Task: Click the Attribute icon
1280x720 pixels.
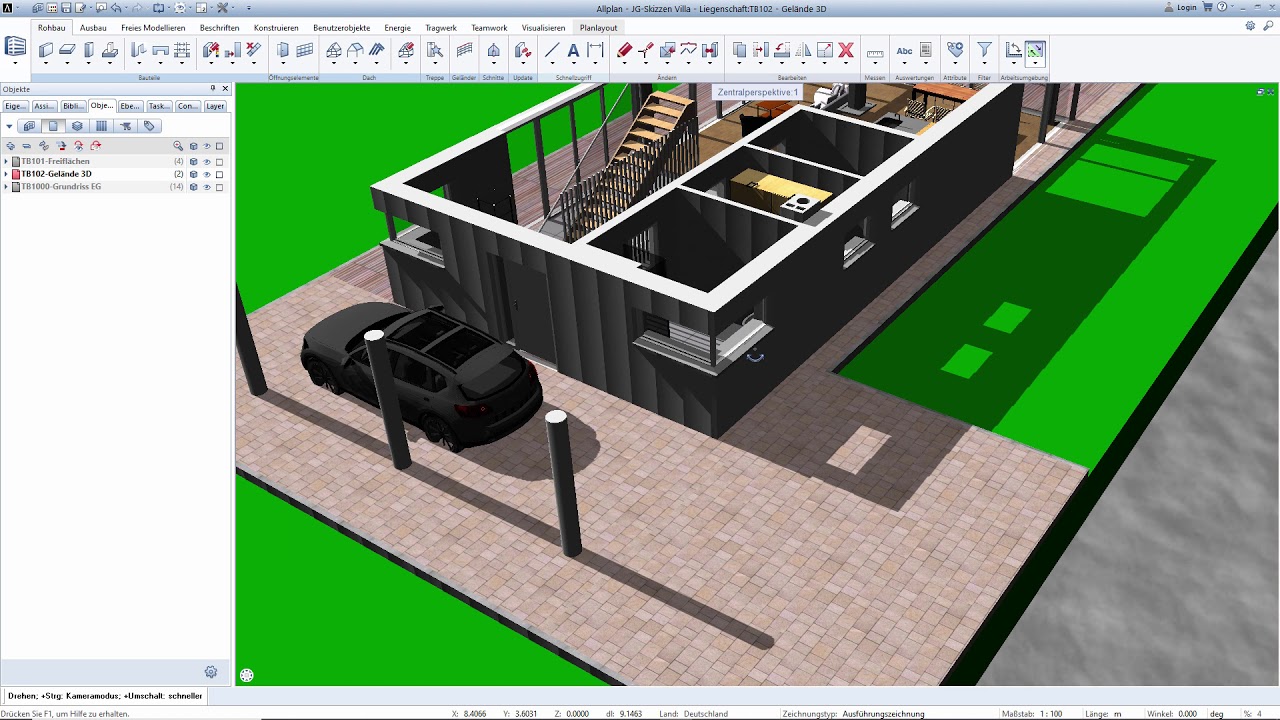Action: pyautogui.click(x=955, y=50)
